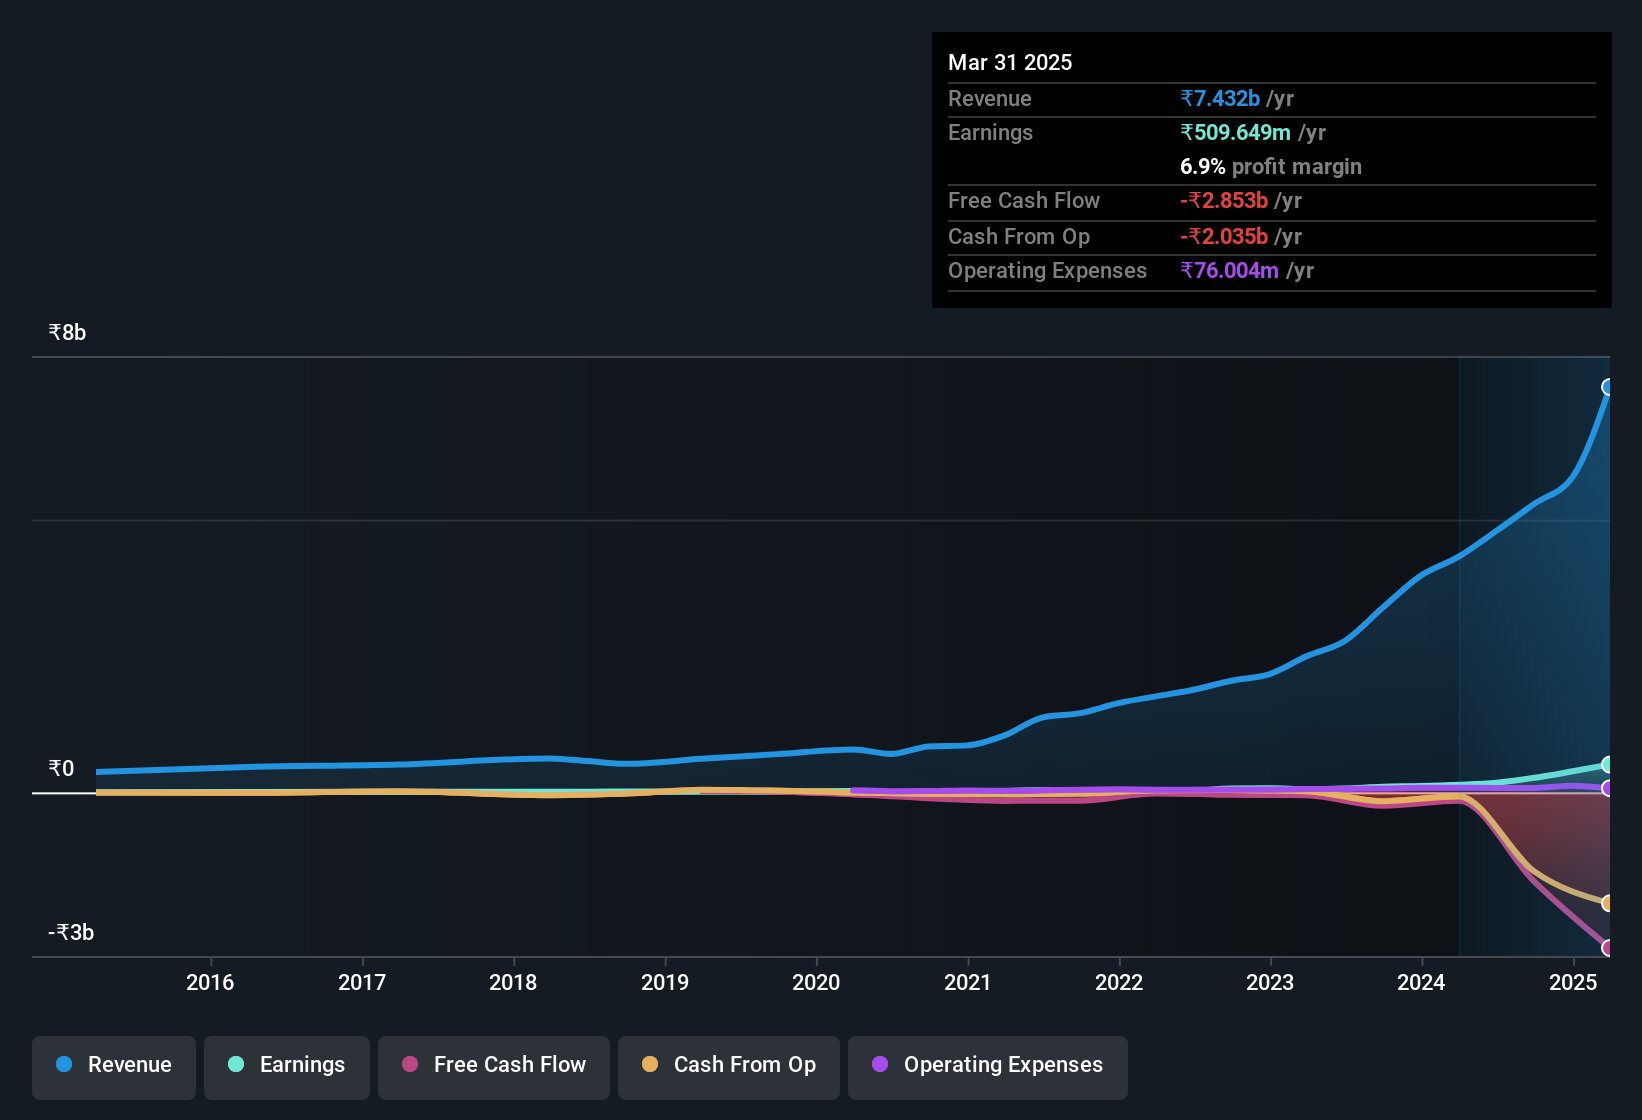Expand the Free Cash Flow legend entry

click(x=493, y=1065)
